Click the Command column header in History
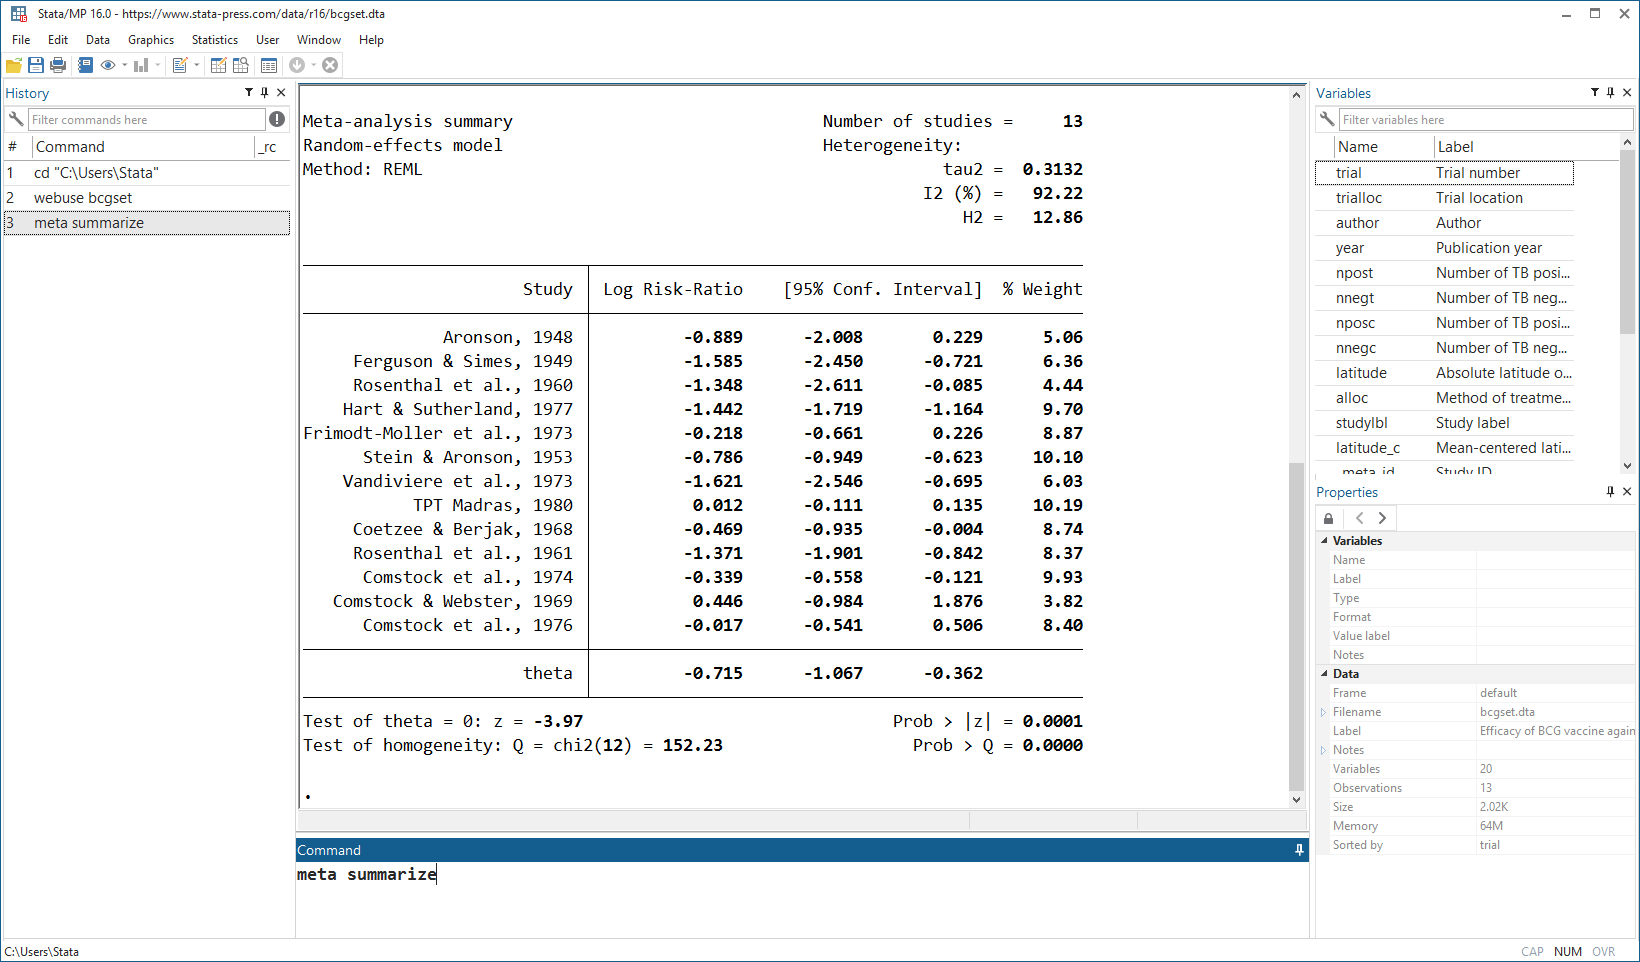Image resolution: width=1640 pixels, height=962 pixels. [144, 147]
